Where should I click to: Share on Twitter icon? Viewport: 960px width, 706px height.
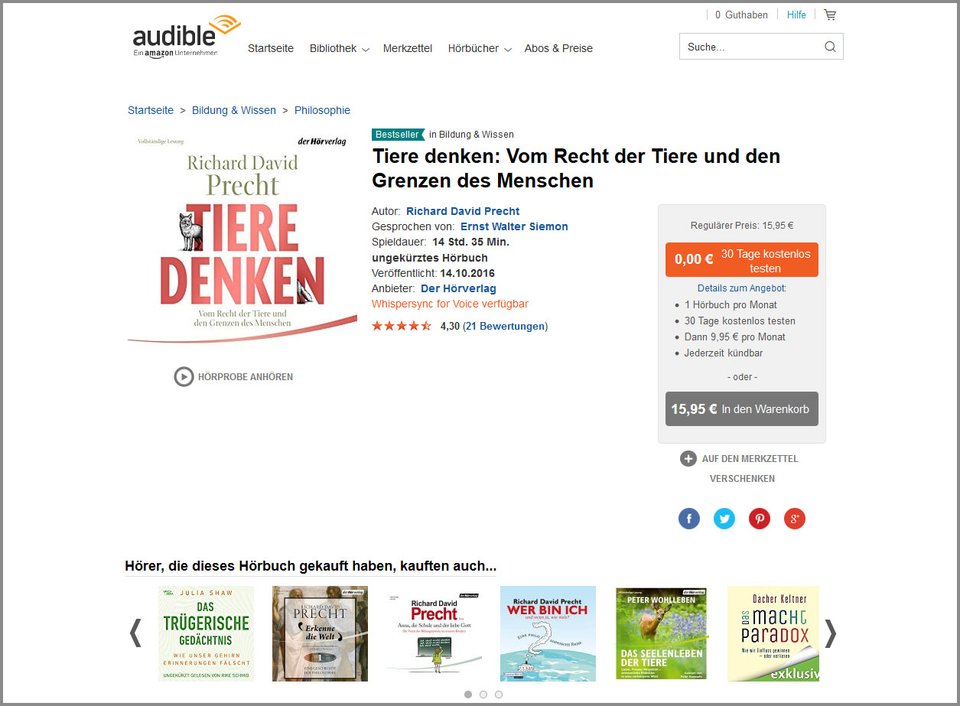724,519
